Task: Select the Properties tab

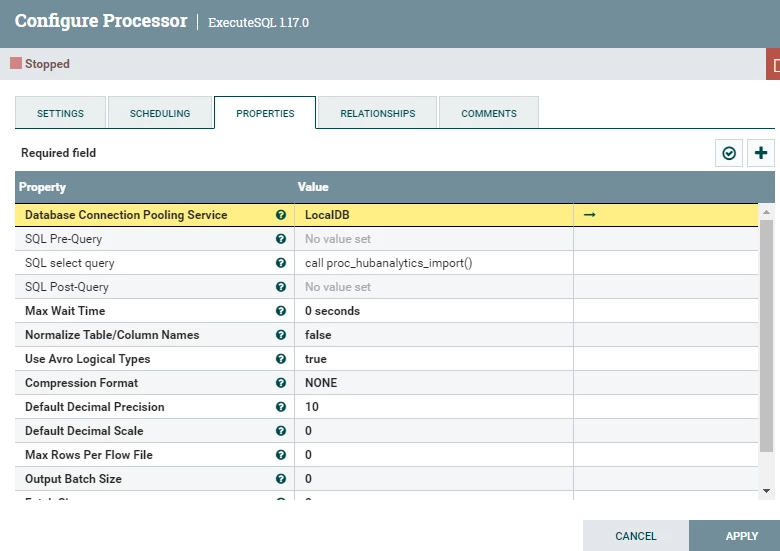Action: point(265,113)
